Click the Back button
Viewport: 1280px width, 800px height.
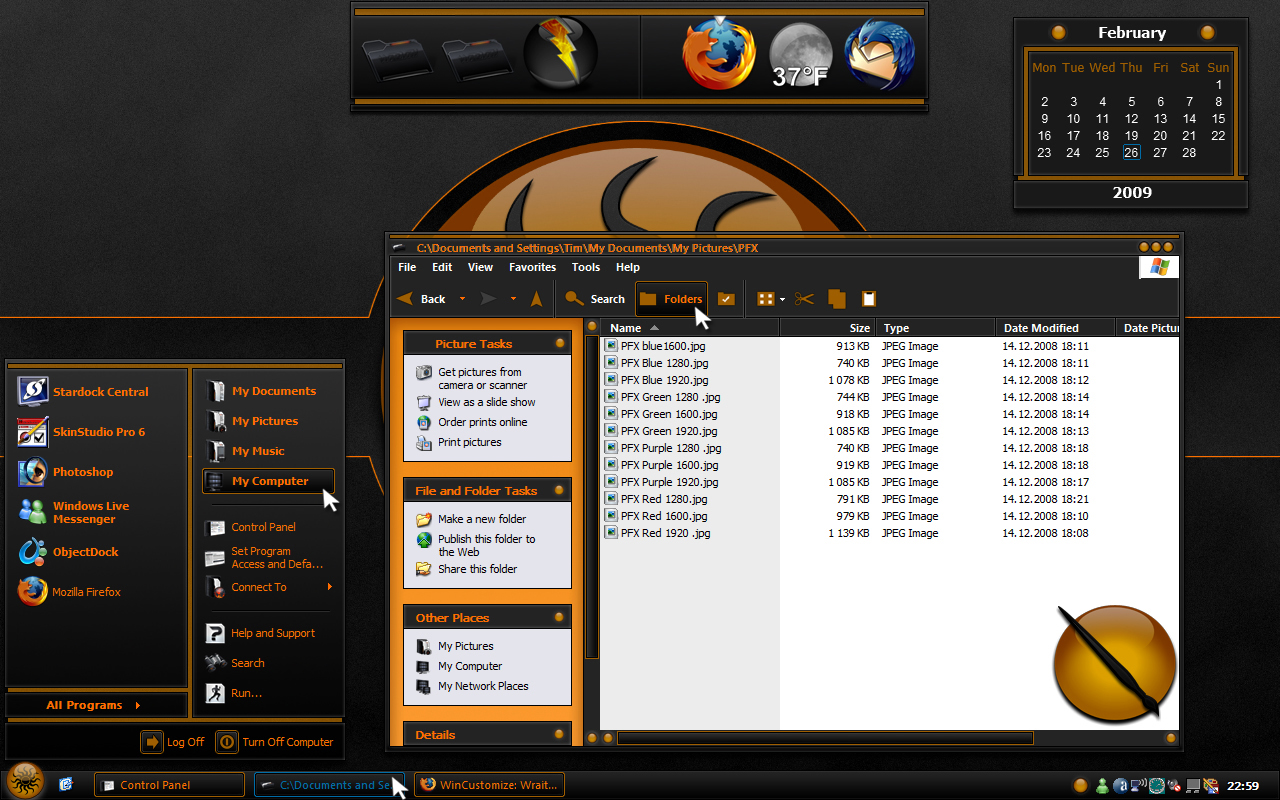click(421, 299)
